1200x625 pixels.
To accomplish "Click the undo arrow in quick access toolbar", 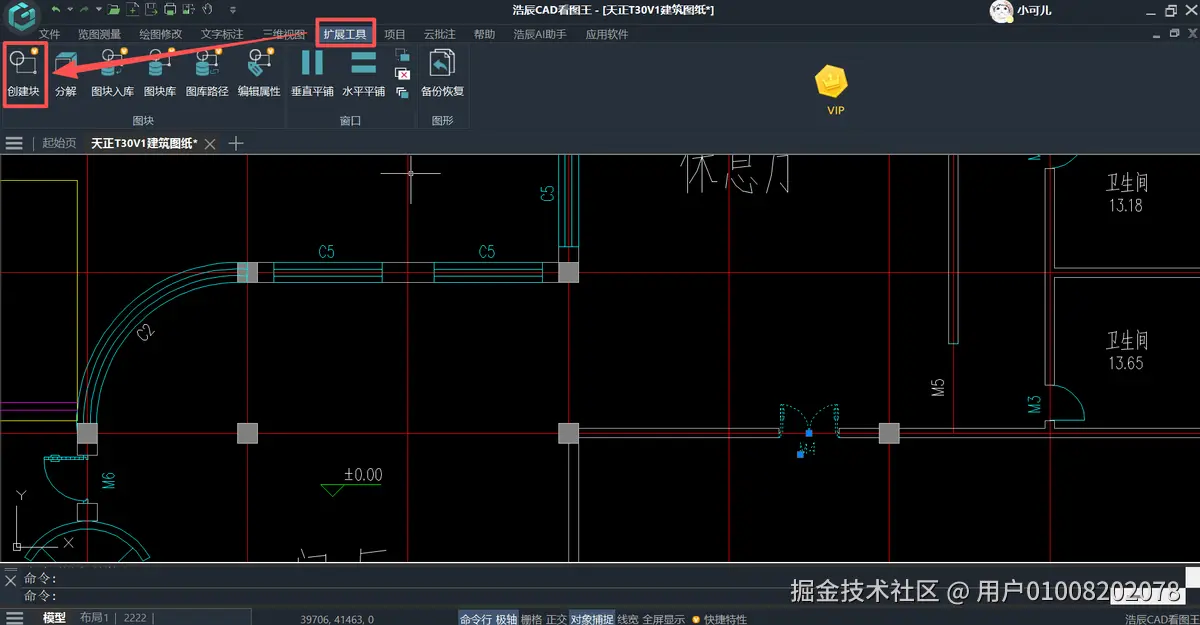I will click(x=56, y=10).
